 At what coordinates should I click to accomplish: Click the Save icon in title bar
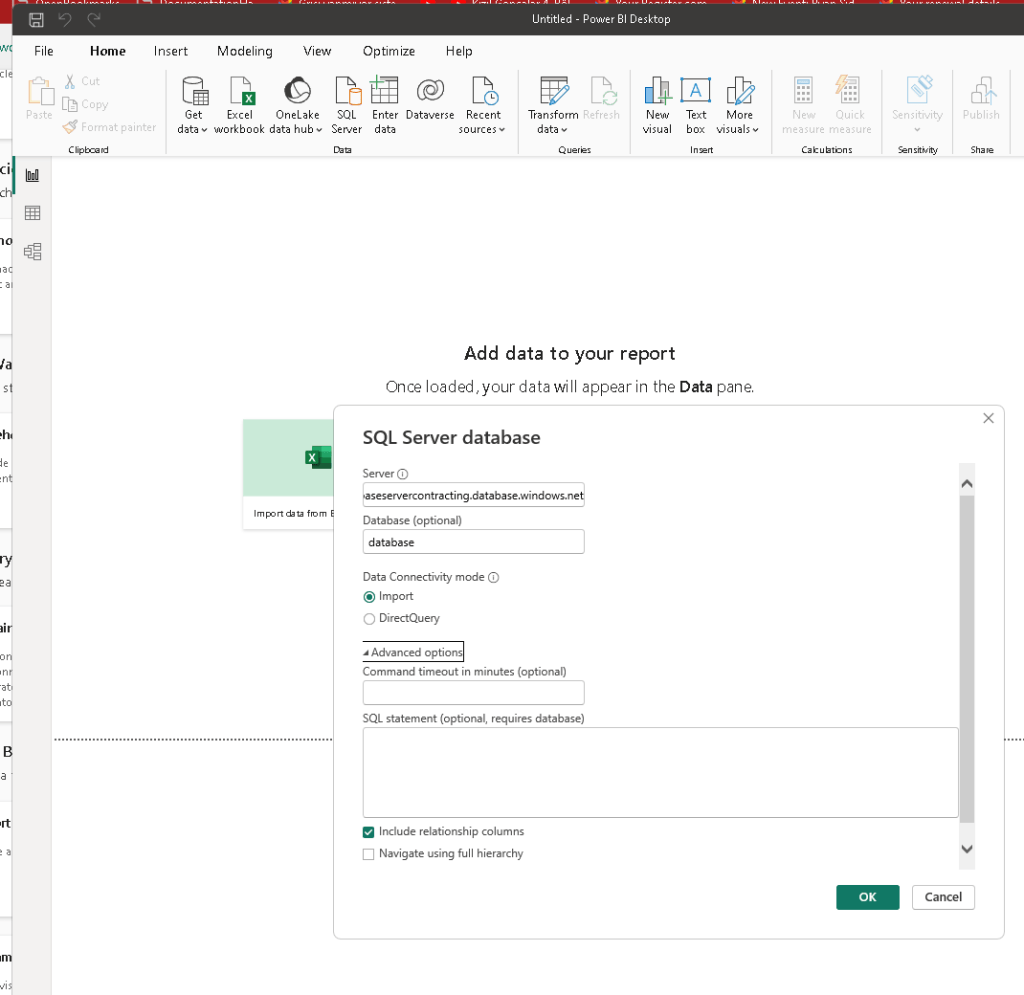coord(37,20)
